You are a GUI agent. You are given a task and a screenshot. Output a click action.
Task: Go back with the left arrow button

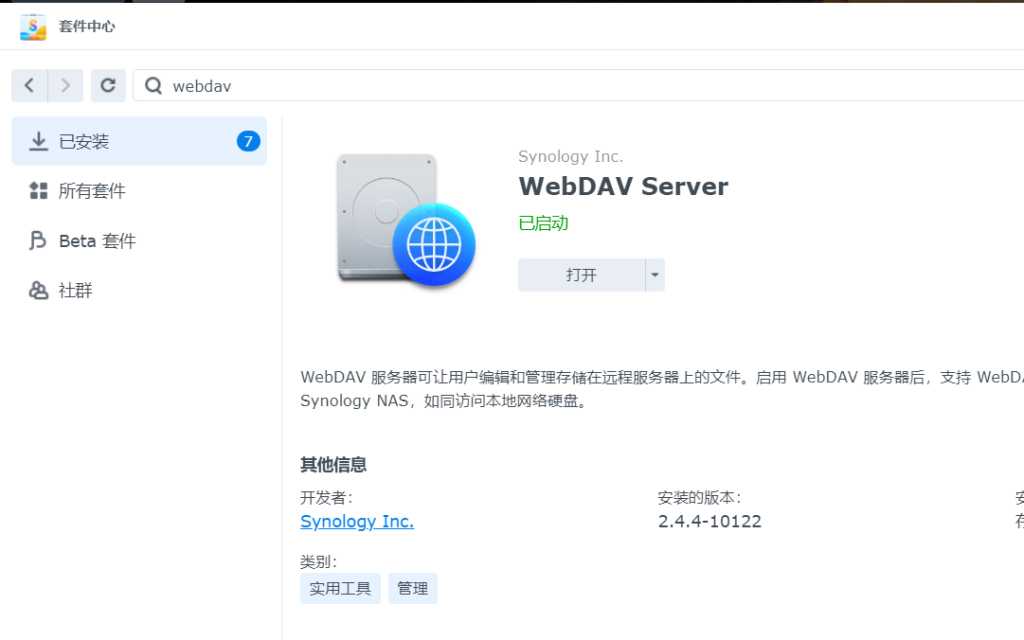(x=29, y=86)
